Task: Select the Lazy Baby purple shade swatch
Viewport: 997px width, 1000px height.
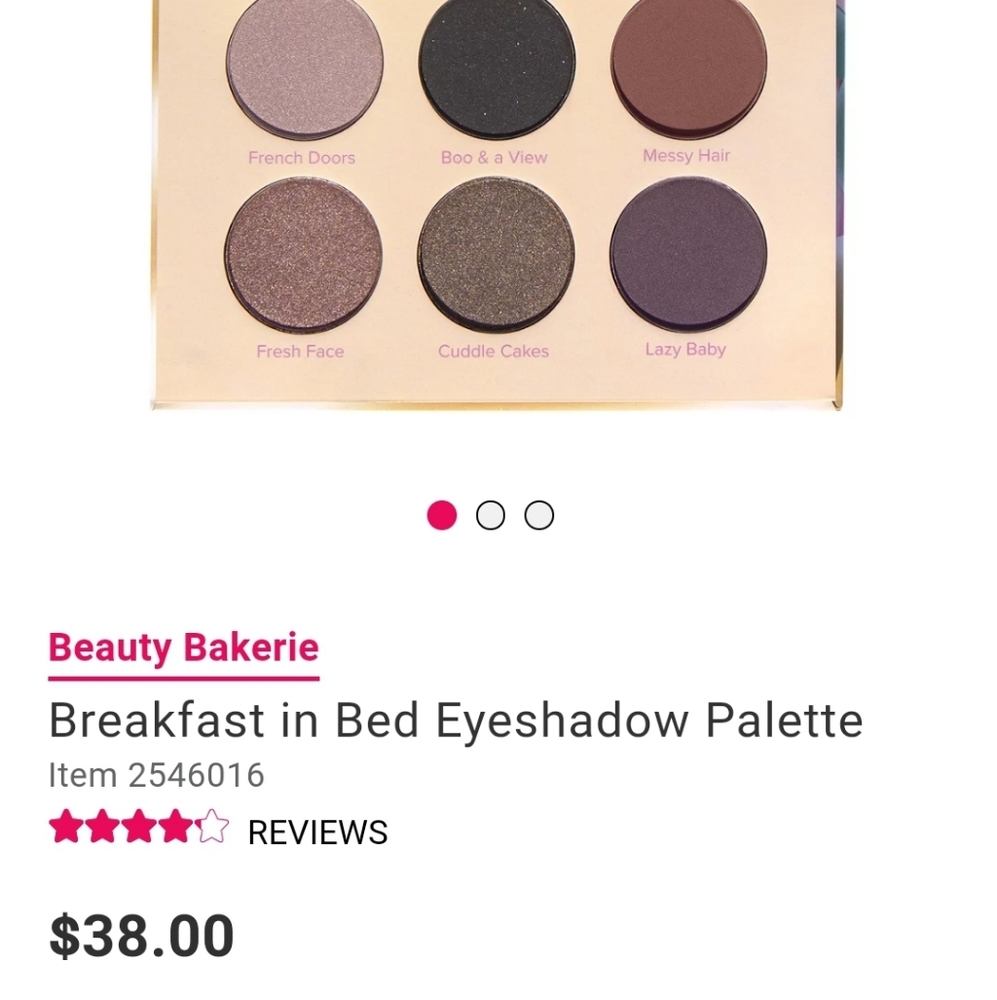Action: click(686, 258)
